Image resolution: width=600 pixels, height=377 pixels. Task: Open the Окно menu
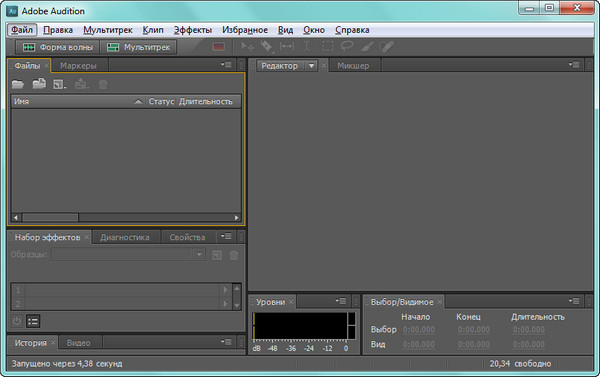point(314,30)
